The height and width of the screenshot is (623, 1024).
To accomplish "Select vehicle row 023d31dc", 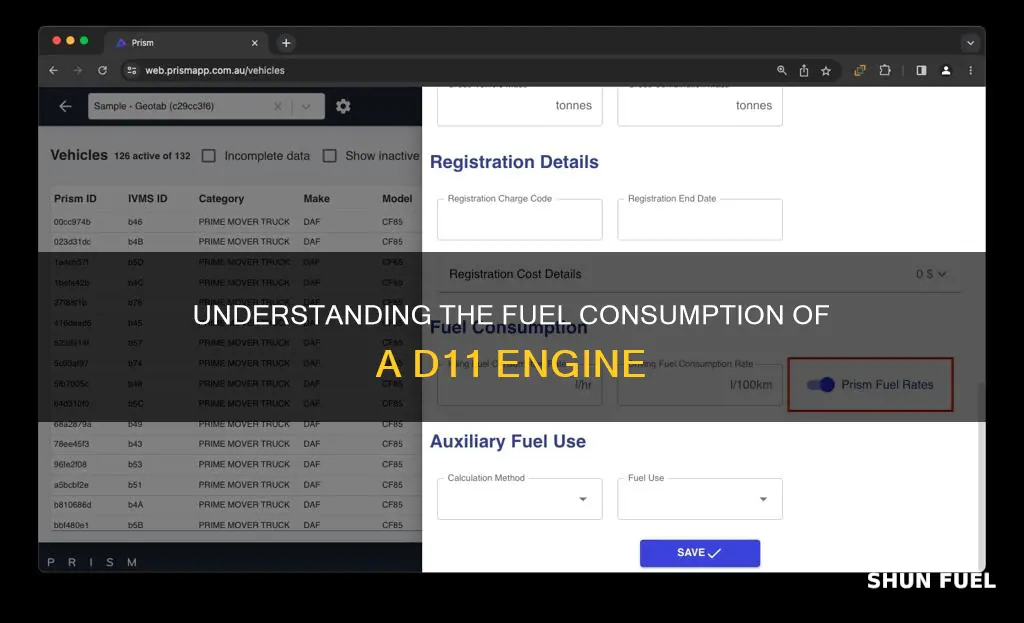I will click(x=235, y=242).
